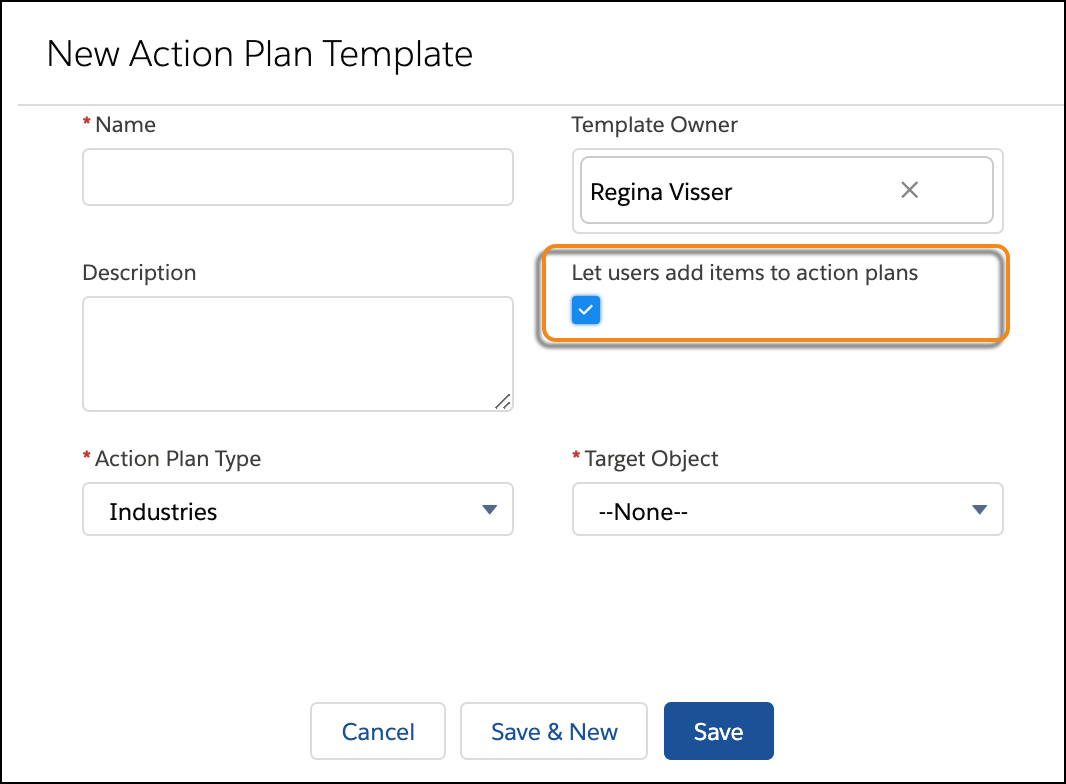1066x784 pixels.
Task: Clear Regina Visser from Template Owner
Action: 909,190
